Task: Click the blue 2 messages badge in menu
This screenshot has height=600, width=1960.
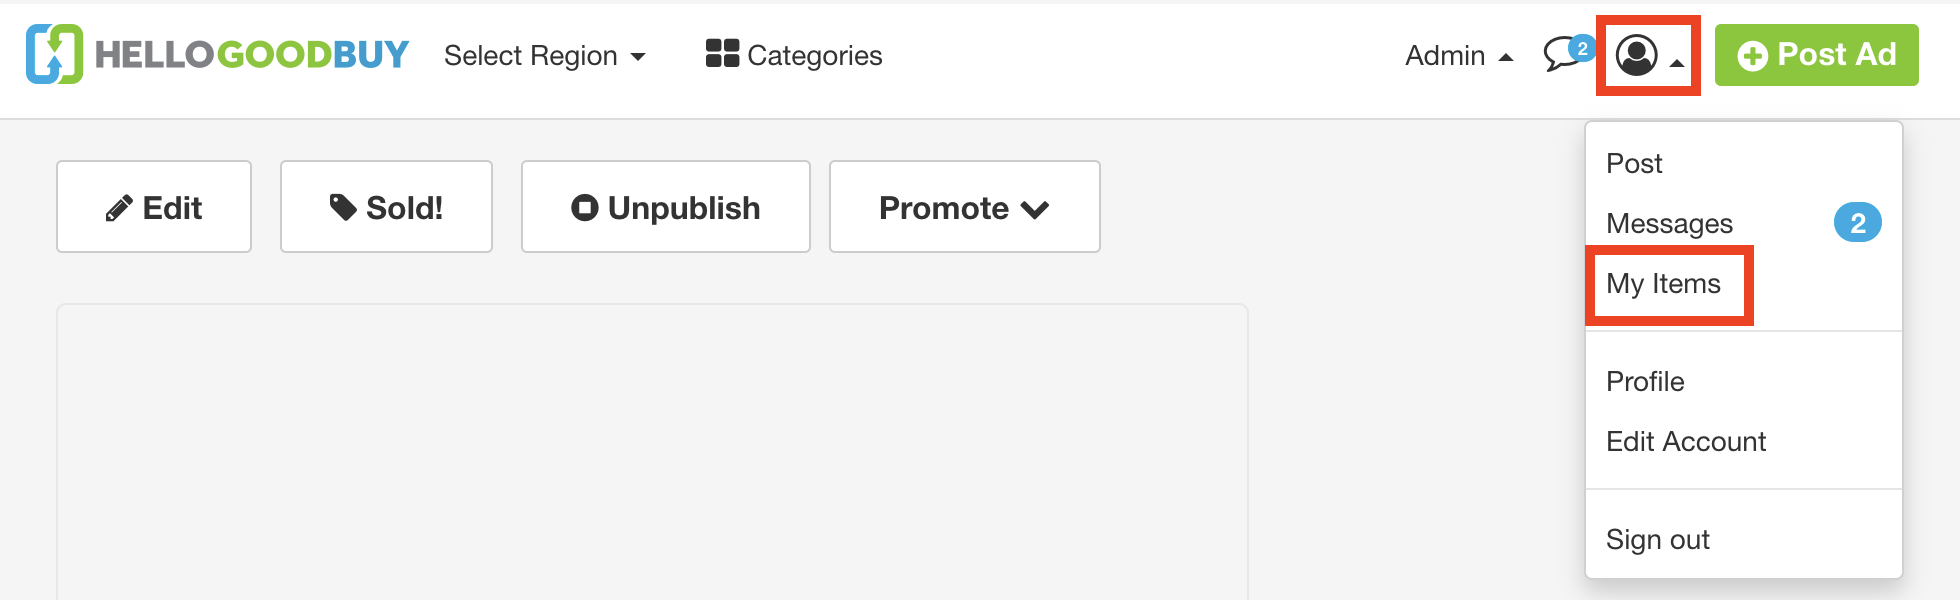Action: 1857,223
